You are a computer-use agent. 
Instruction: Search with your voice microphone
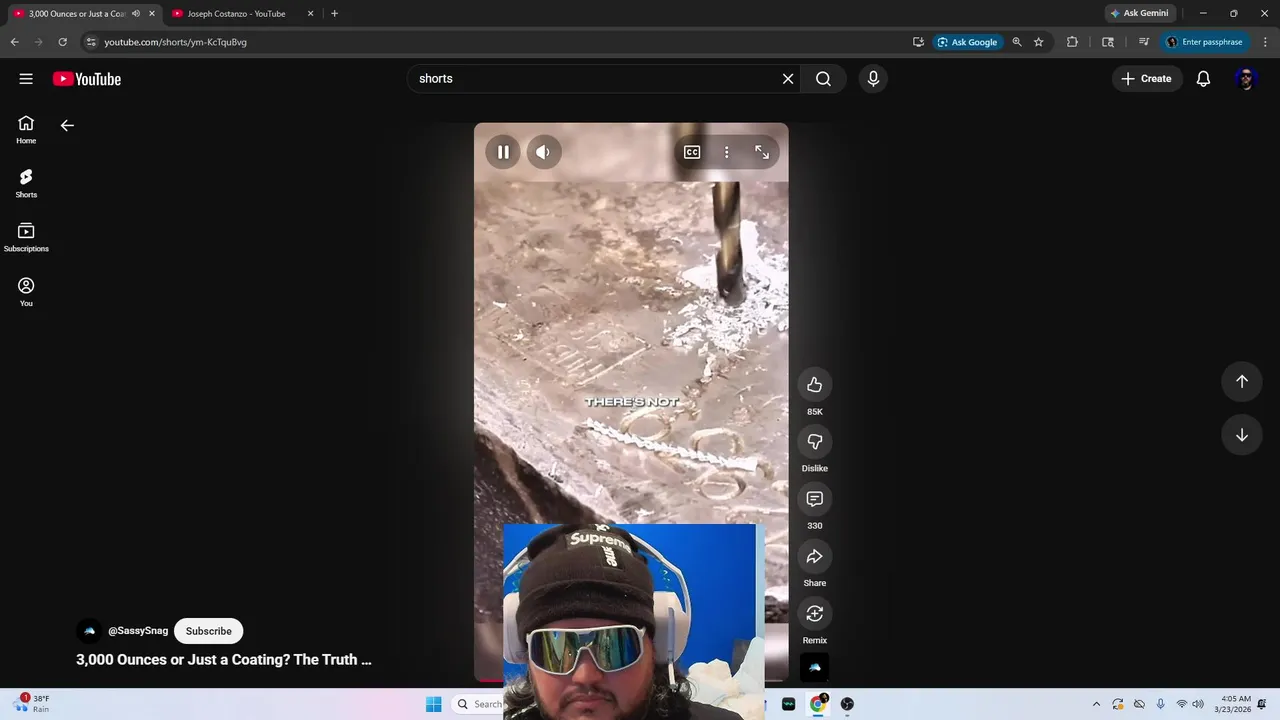[x=873, y=79]
